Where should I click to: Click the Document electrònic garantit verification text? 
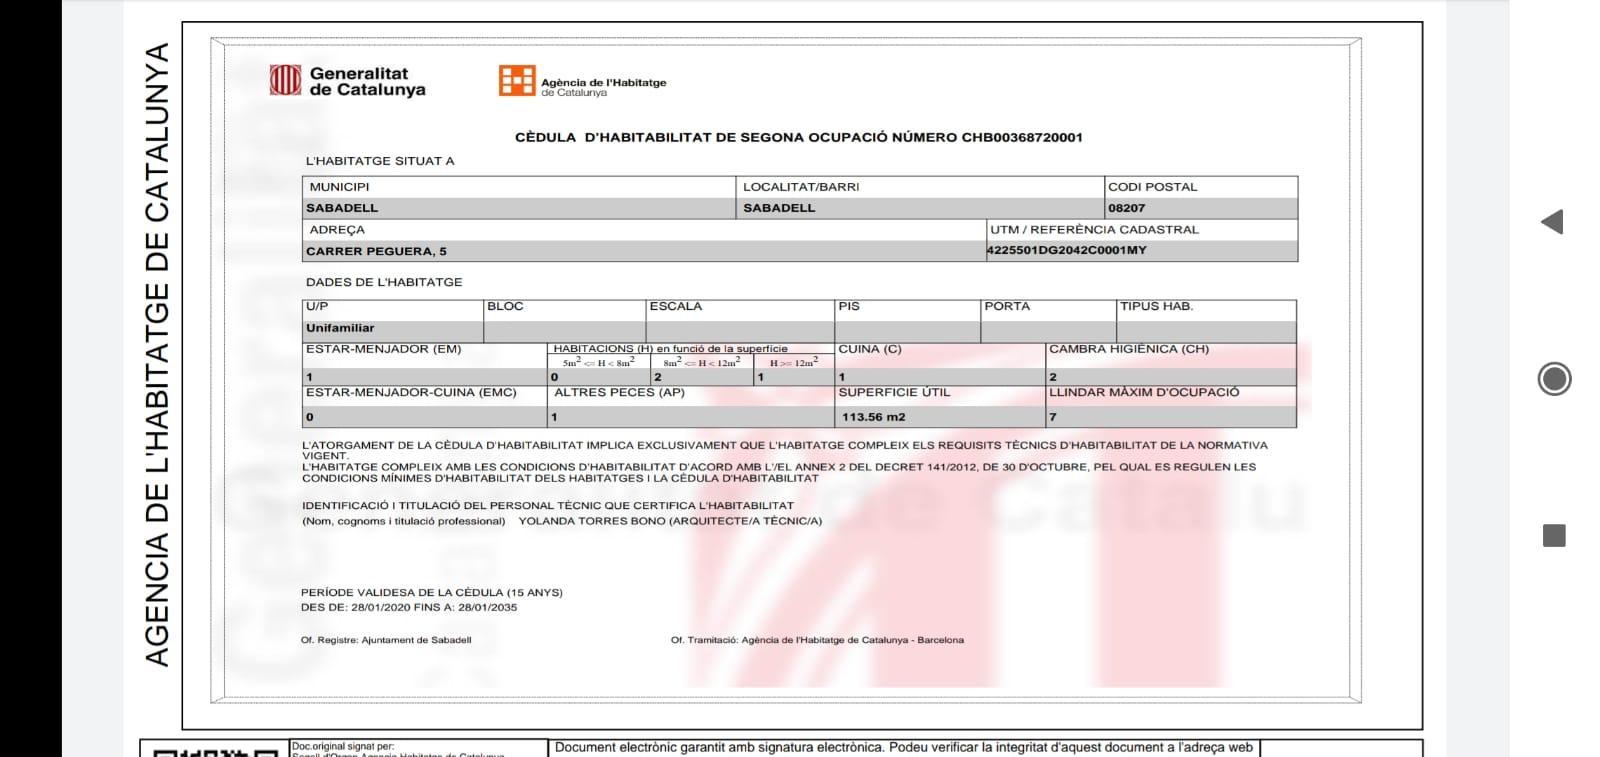[x=903, y=747]
